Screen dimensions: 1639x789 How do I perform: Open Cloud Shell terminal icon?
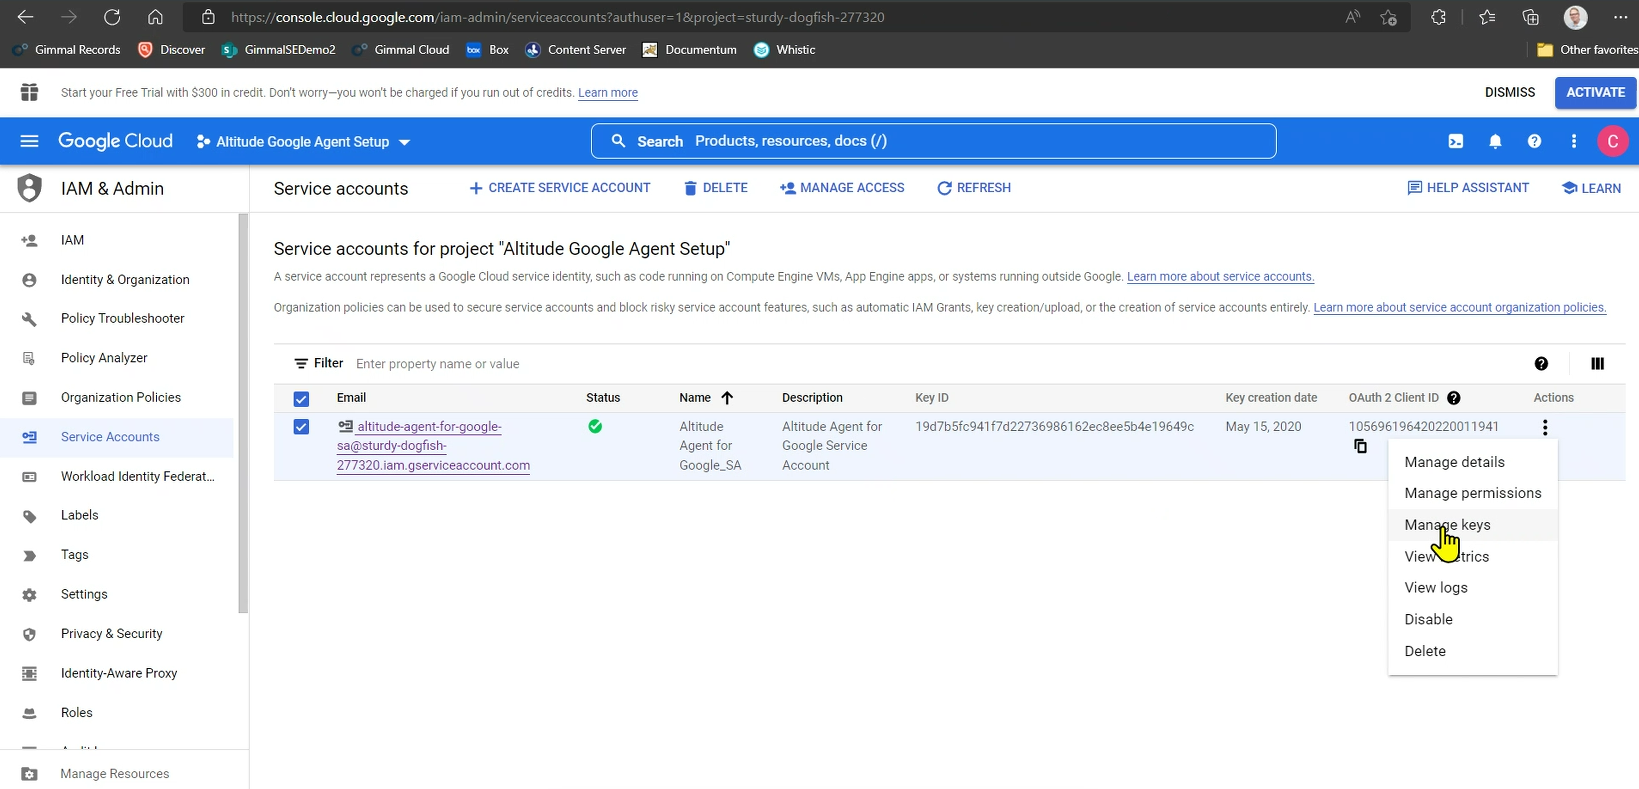[1455, 141]
